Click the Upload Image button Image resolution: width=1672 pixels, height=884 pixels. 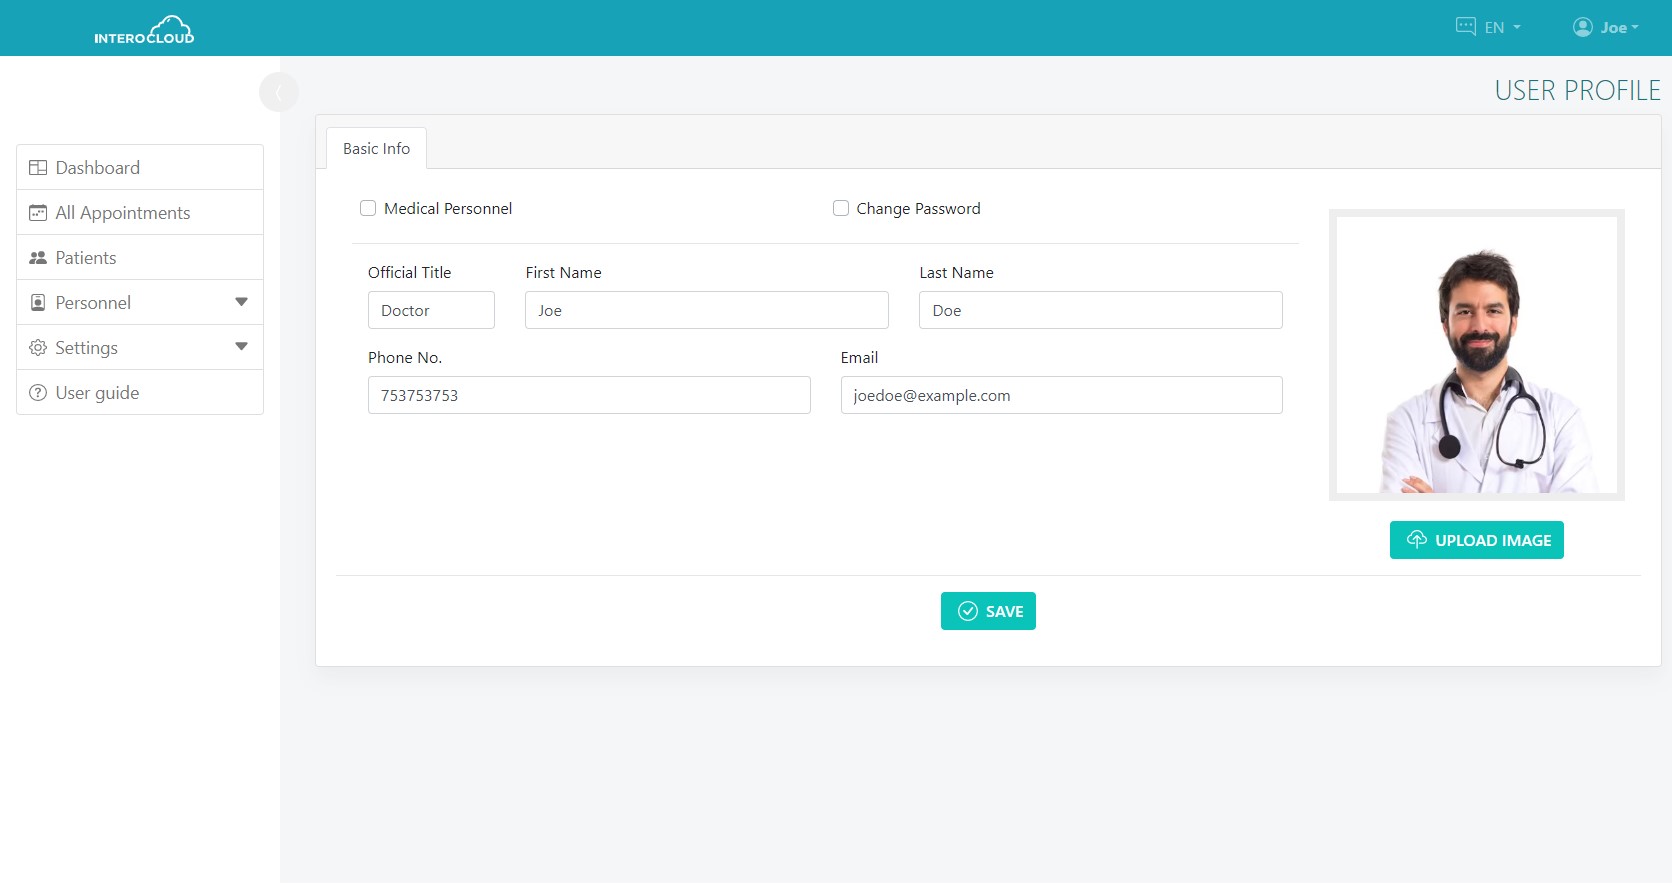[1476, 540]
